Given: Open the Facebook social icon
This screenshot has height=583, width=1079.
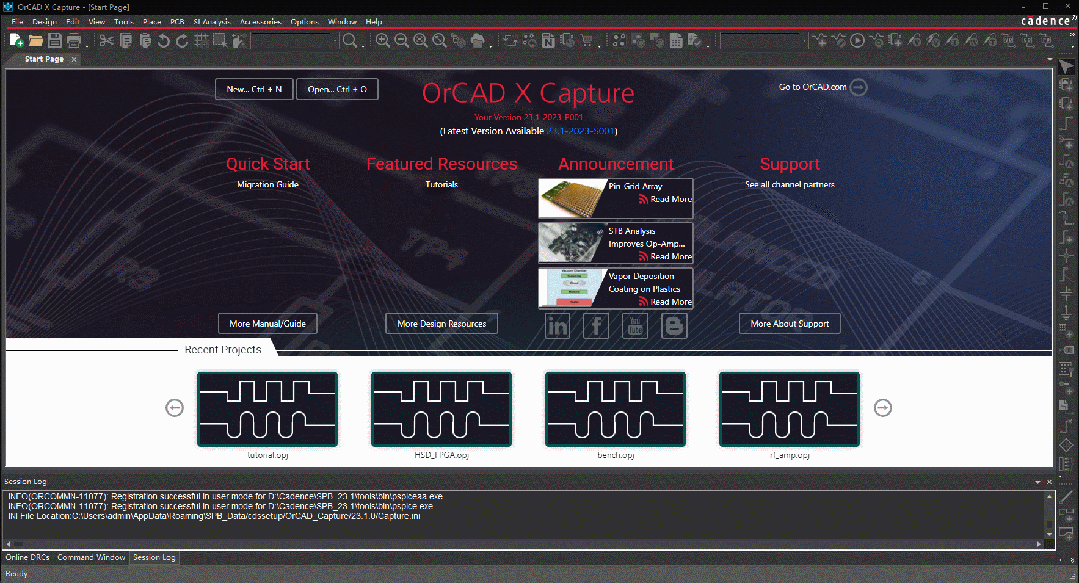Looking at the screenshot, I should 596,326.
